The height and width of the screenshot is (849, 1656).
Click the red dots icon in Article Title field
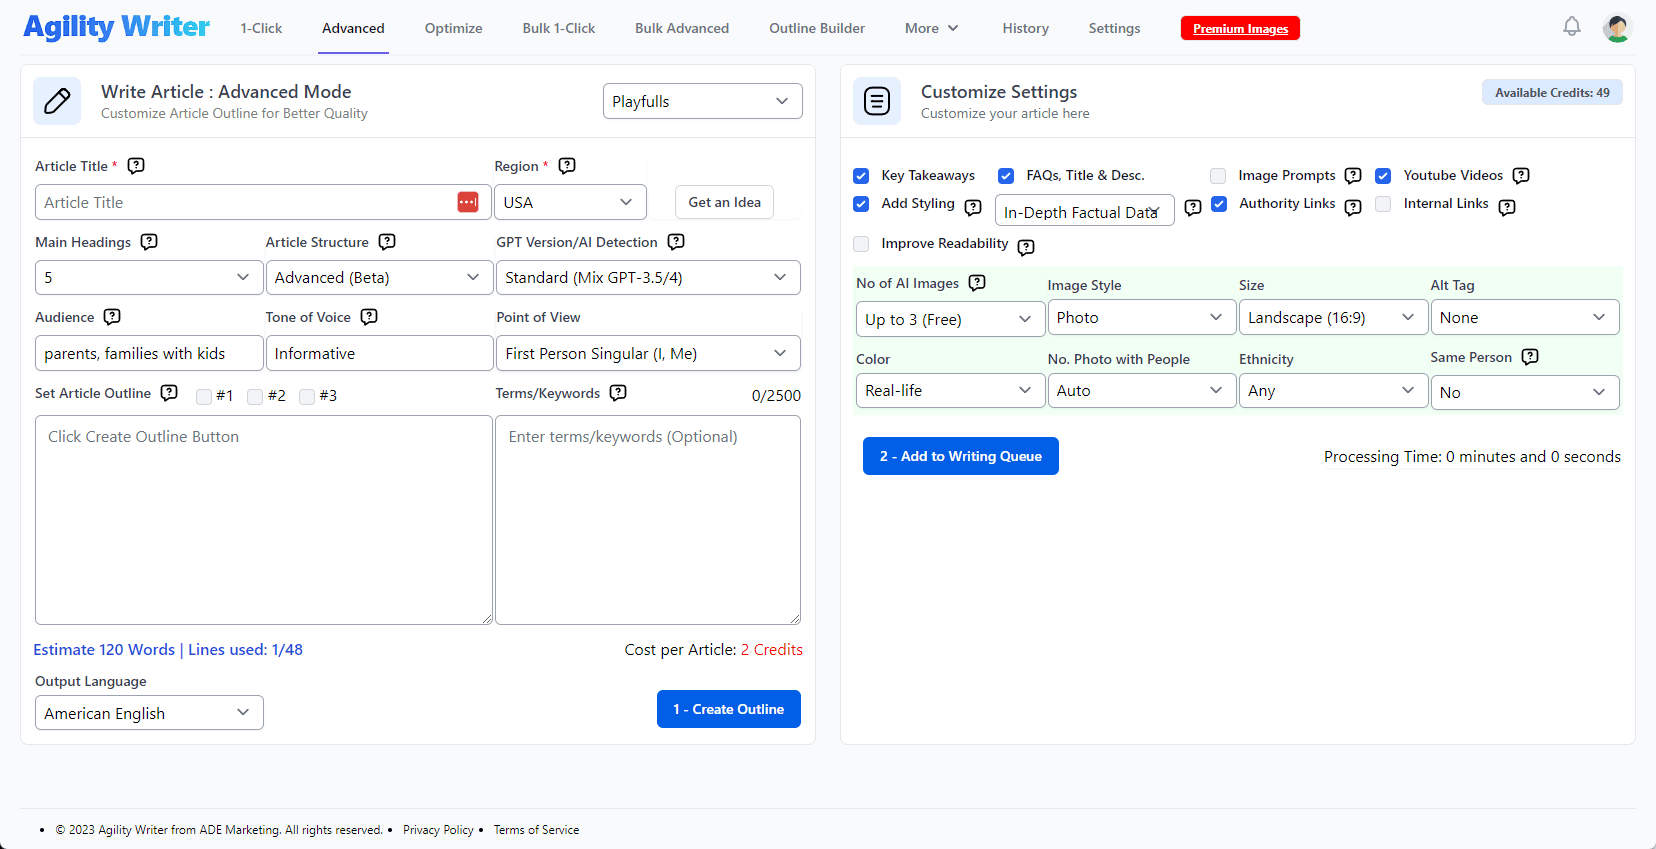click(468, 202)
